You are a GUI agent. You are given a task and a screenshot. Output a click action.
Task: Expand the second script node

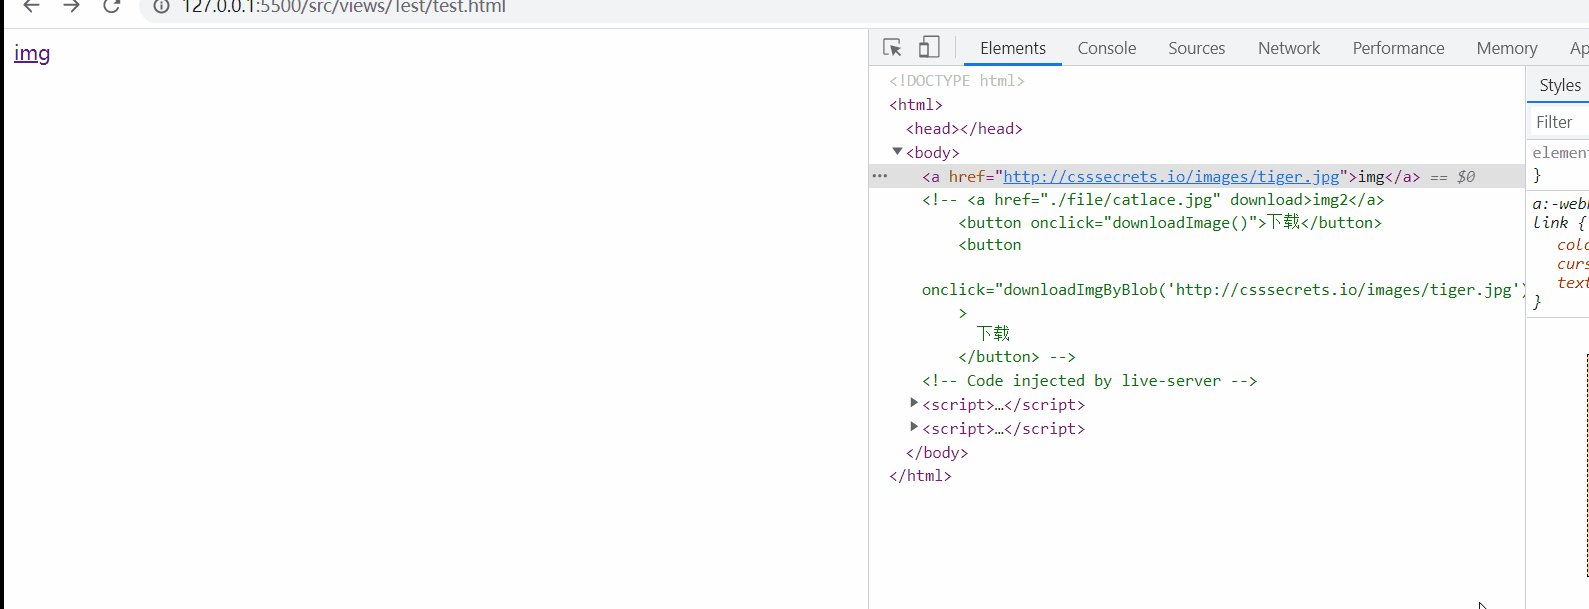click(x=913, y=427)
